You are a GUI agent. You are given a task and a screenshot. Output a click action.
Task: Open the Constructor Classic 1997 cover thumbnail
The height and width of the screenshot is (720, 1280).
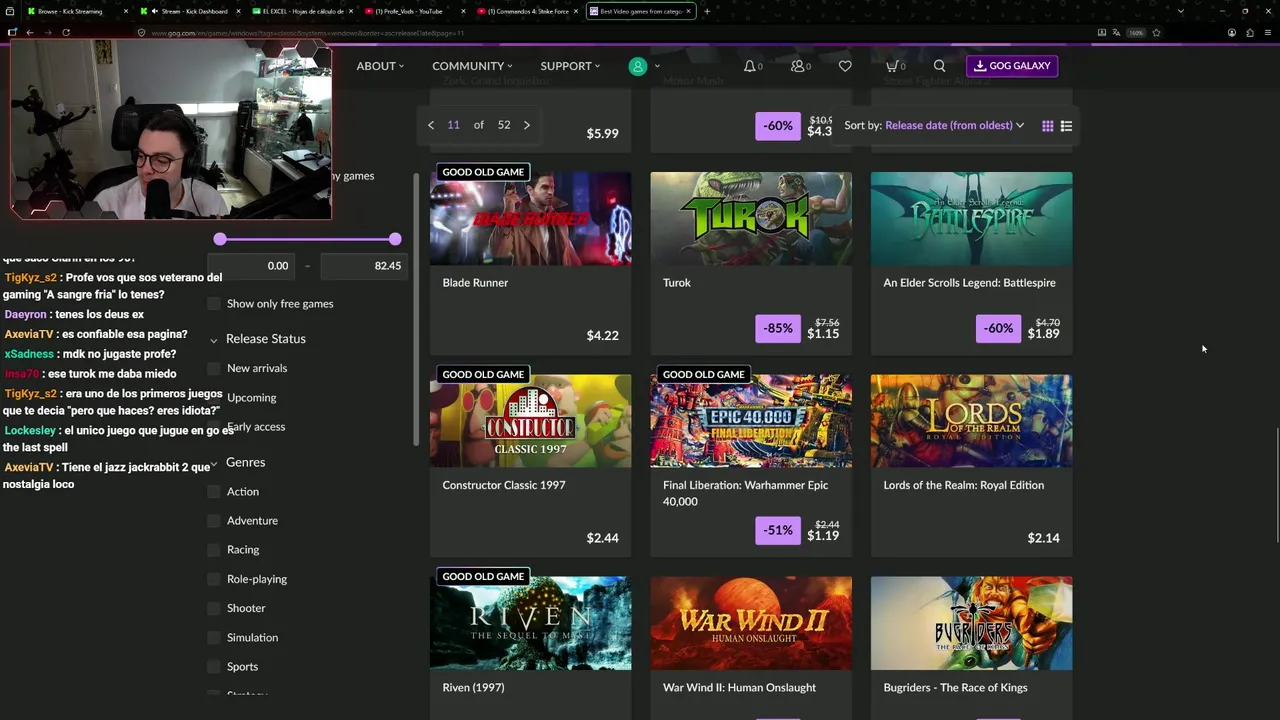[x=531, y=421]
